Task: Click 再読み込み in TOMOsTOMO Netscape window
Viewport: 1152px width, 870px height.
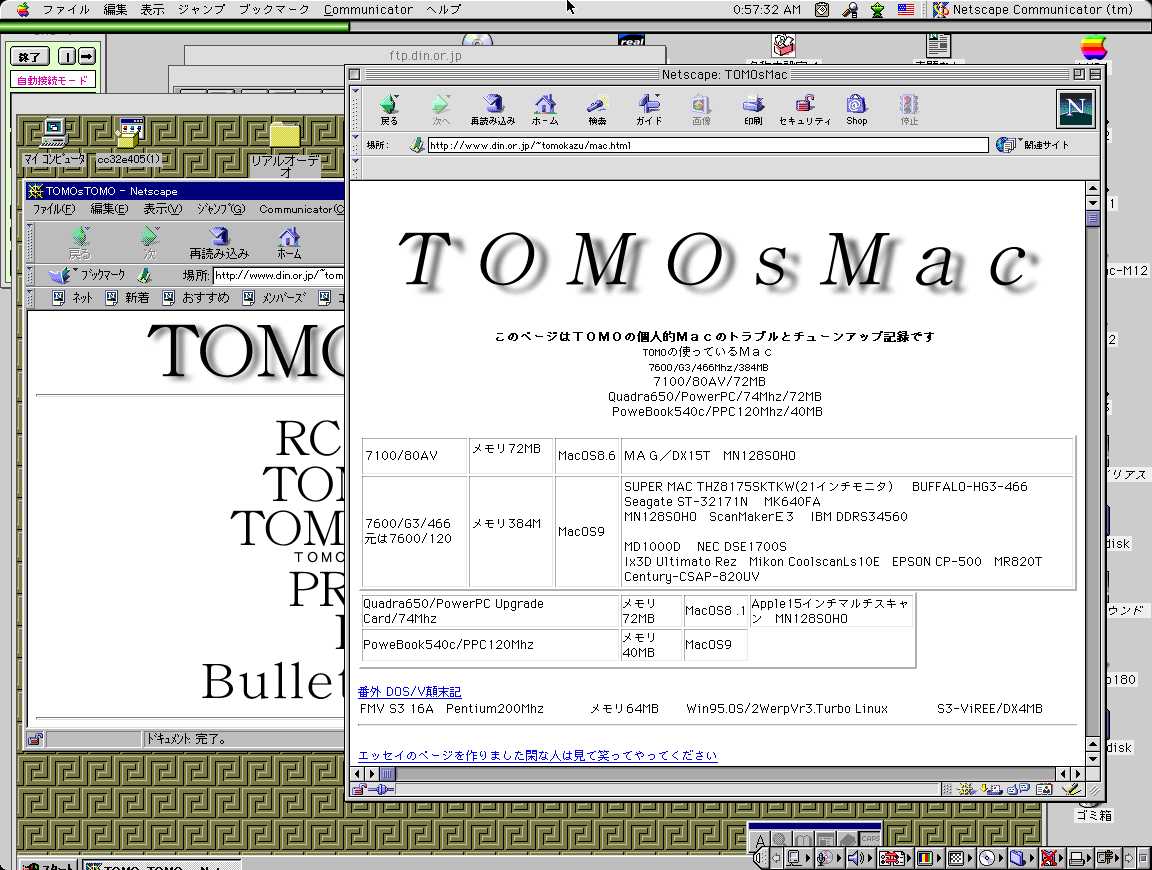Action: tap(219, 242)
